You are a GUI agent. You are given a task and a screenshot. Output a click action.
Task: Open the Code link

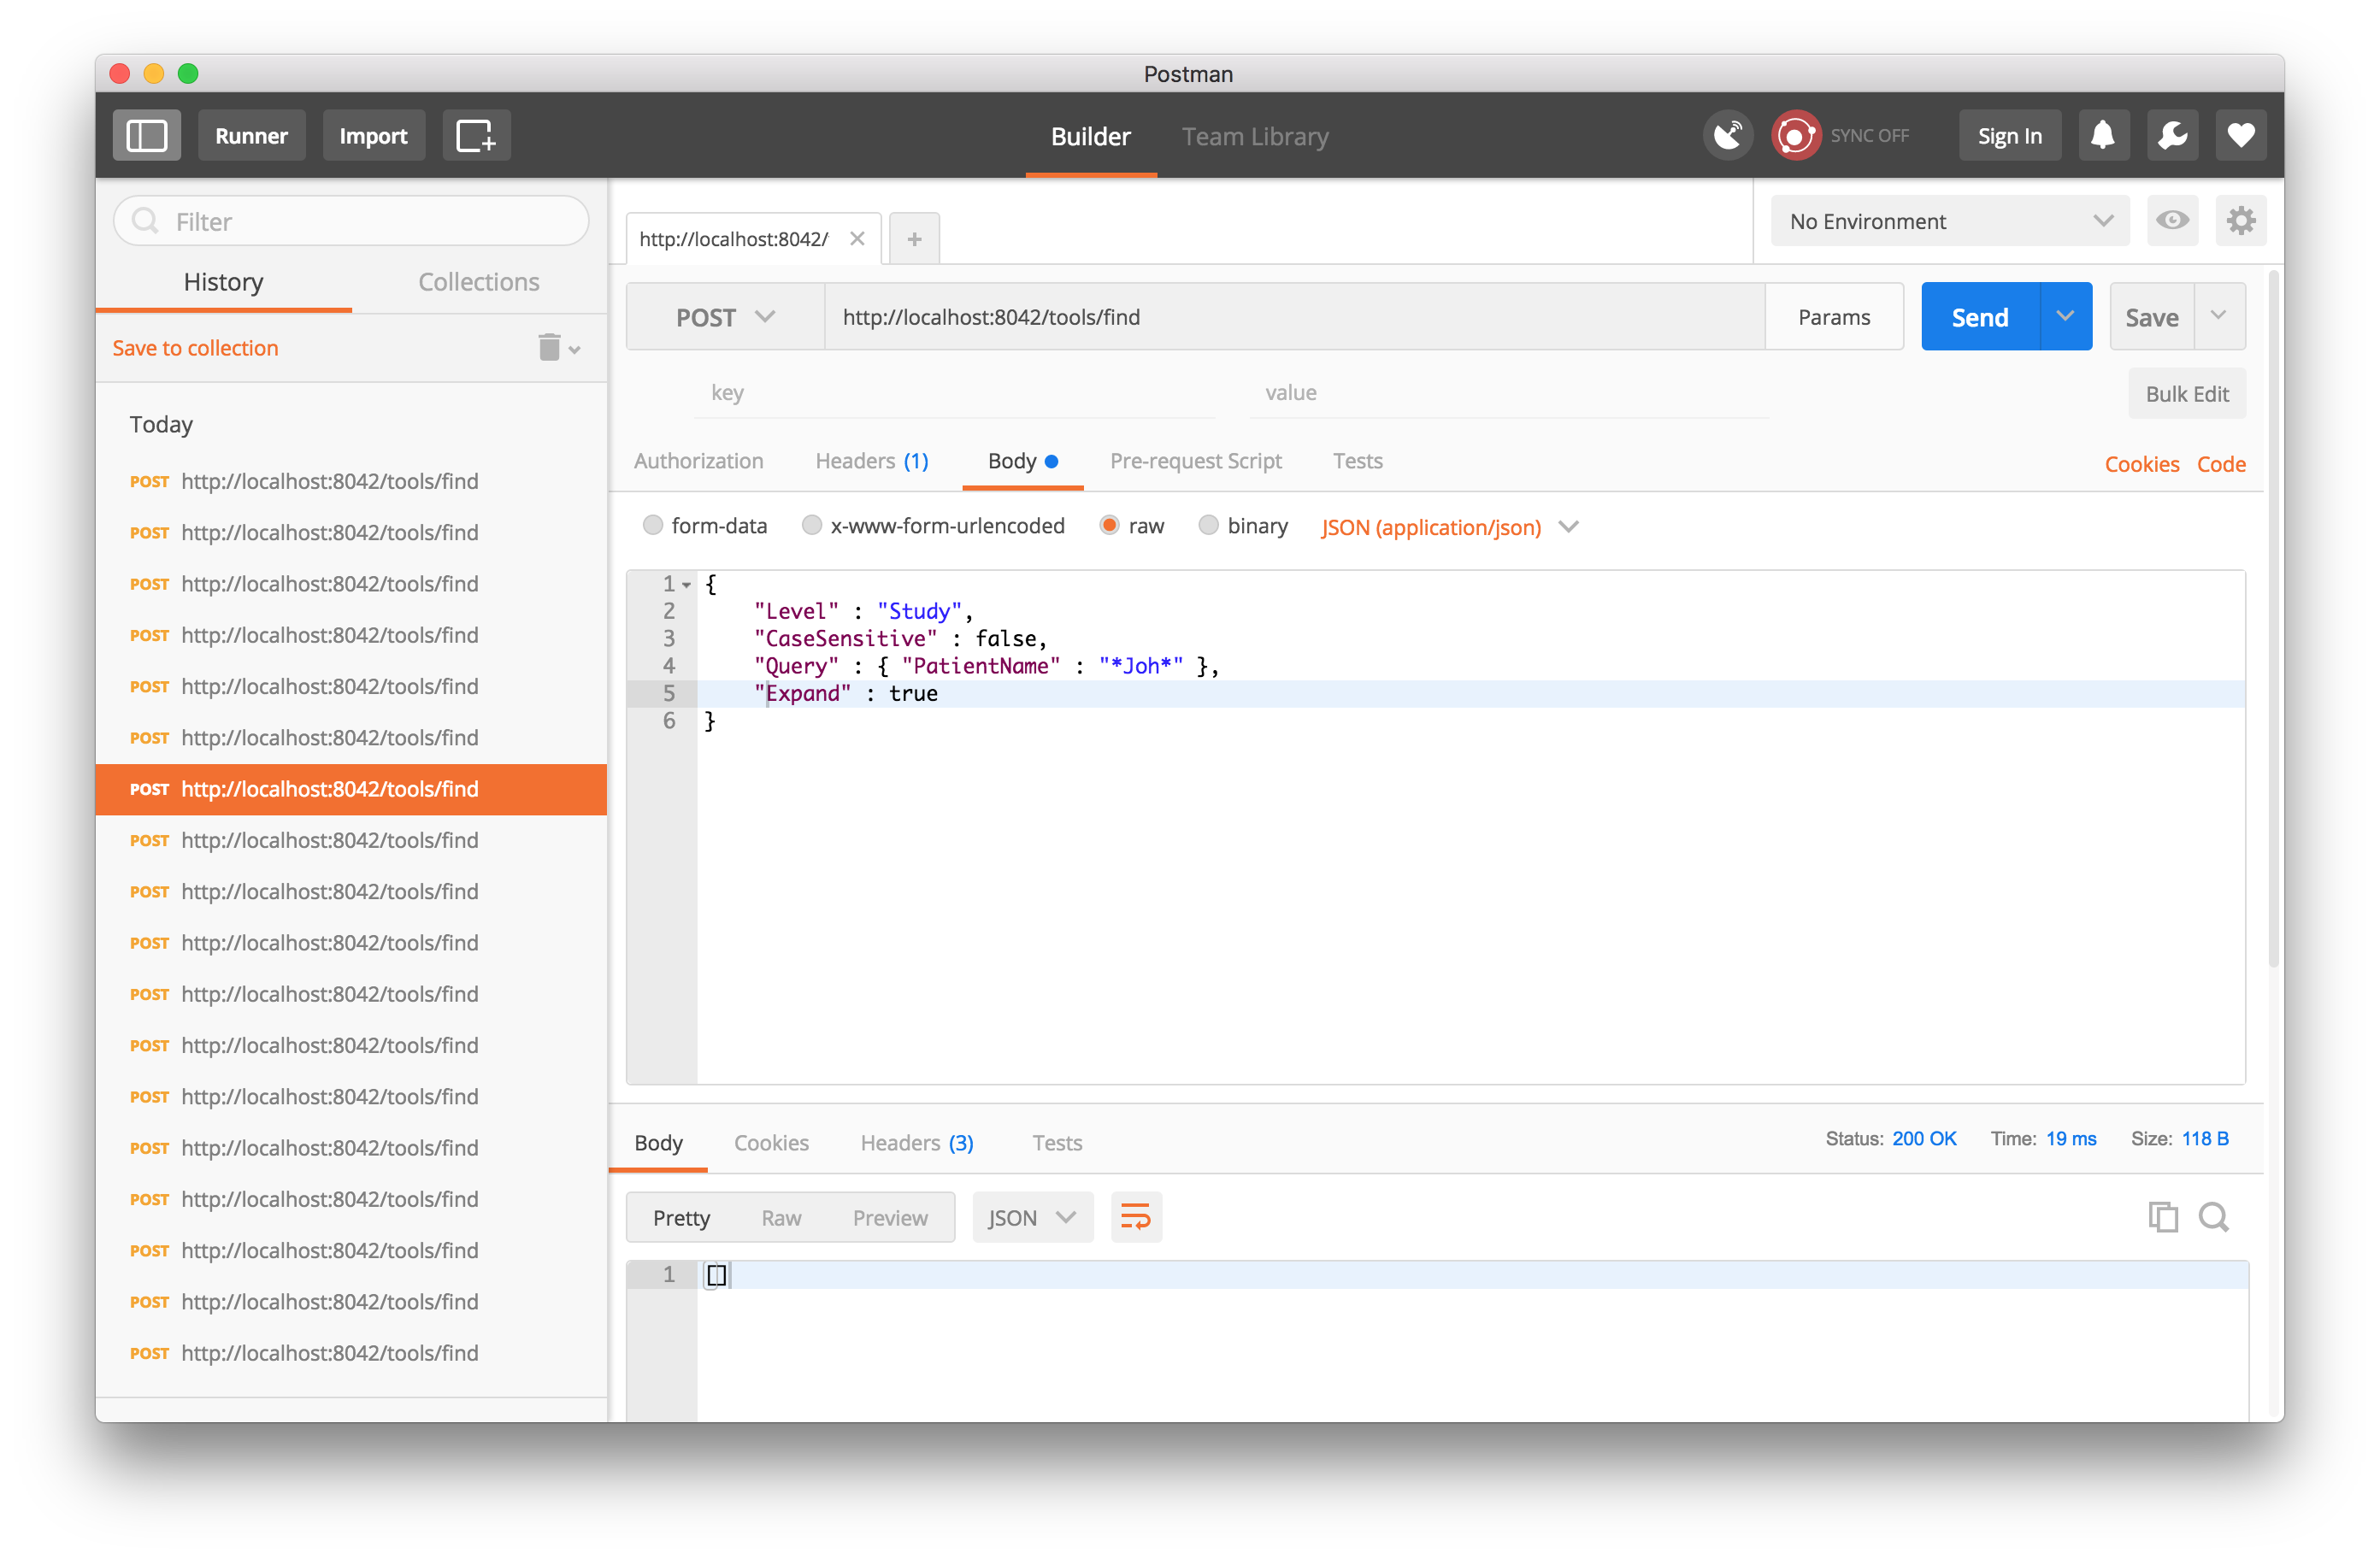2221,464
